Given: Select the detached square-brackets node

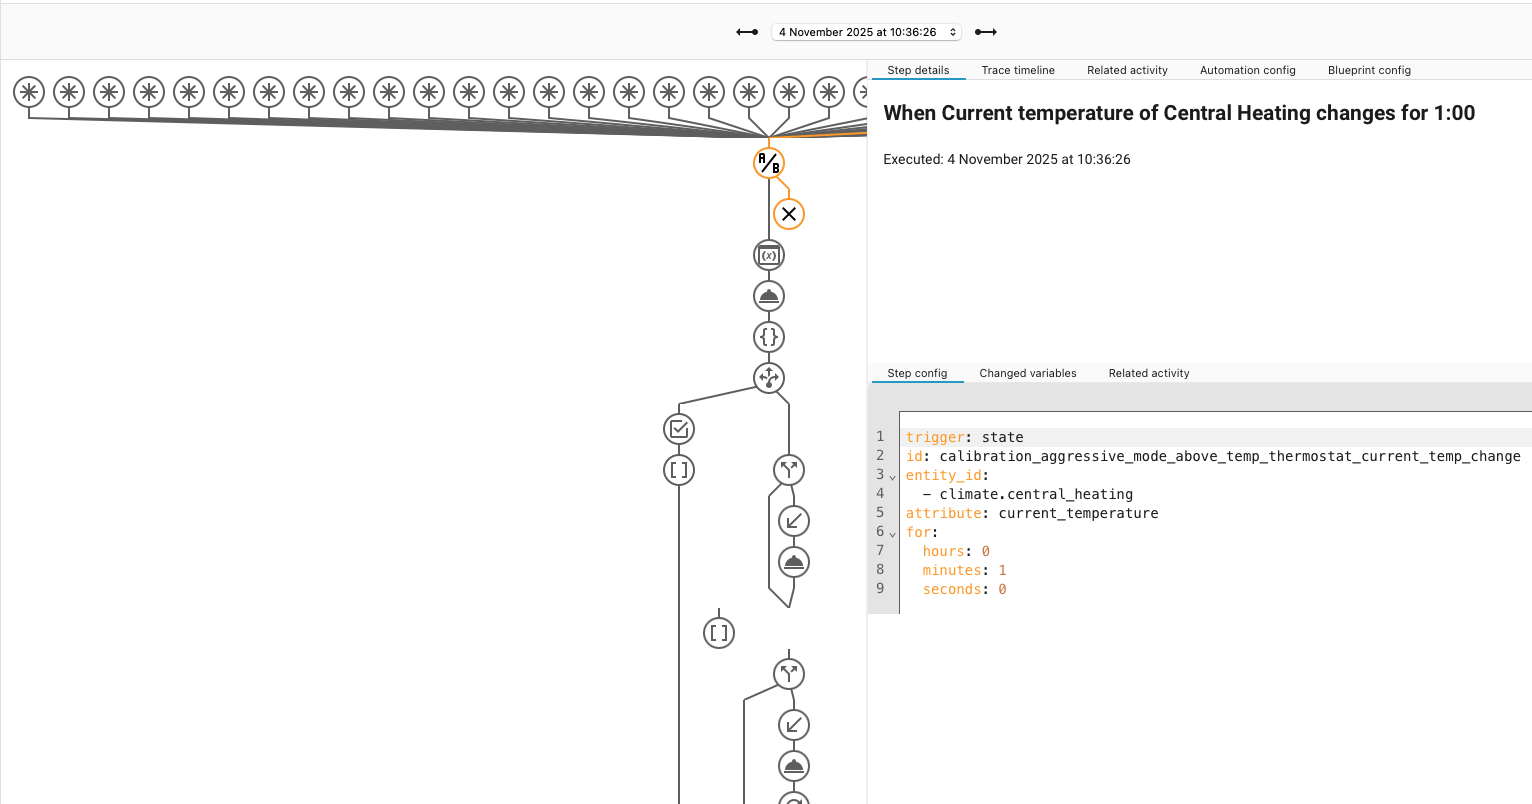Looking at the screenshot, I should (719, 633).
